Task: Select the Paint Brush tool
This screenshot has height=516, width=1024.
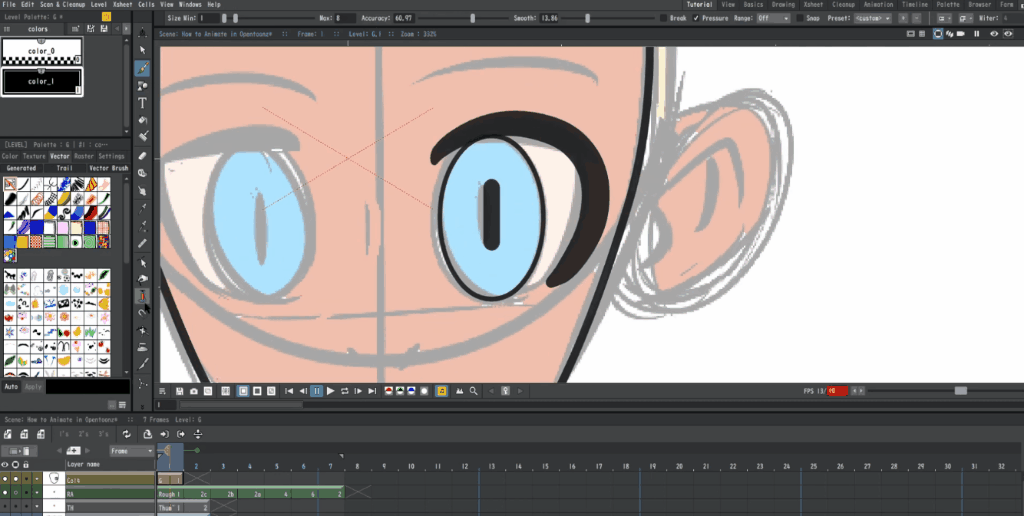Action: coord(142,137)
